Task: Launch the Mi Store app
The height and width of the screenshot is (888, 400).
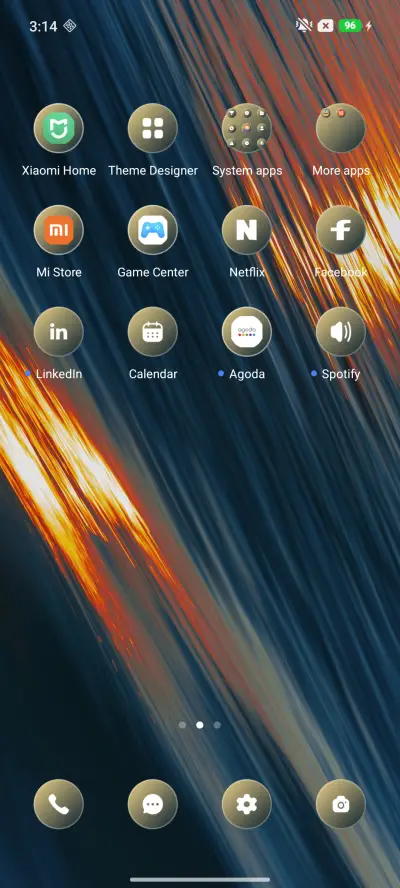Action: coord(58,230)
